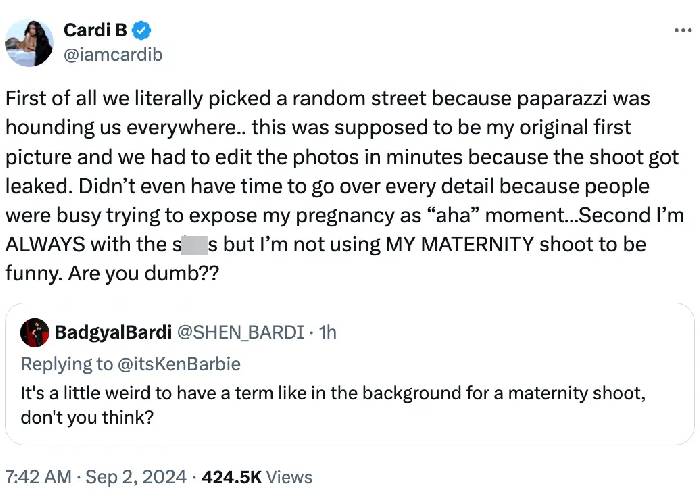Open the BadgyalBardi display name

(110, 332)
